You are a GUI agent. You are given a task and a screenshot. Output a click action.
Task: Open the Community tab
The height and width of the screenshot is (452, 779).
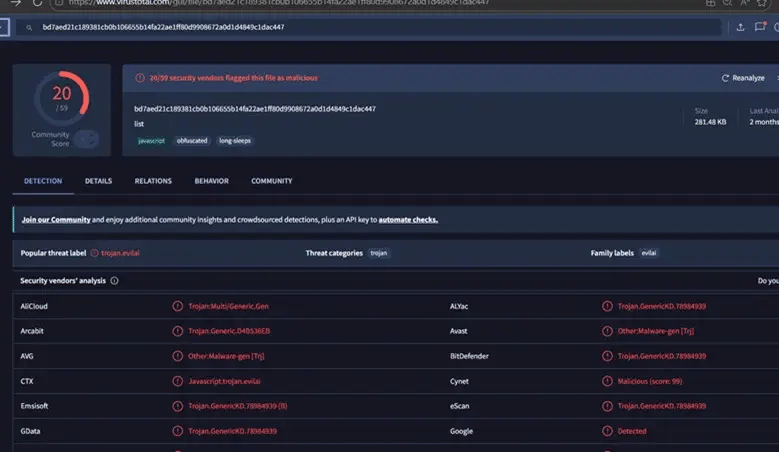coord(272,181)
